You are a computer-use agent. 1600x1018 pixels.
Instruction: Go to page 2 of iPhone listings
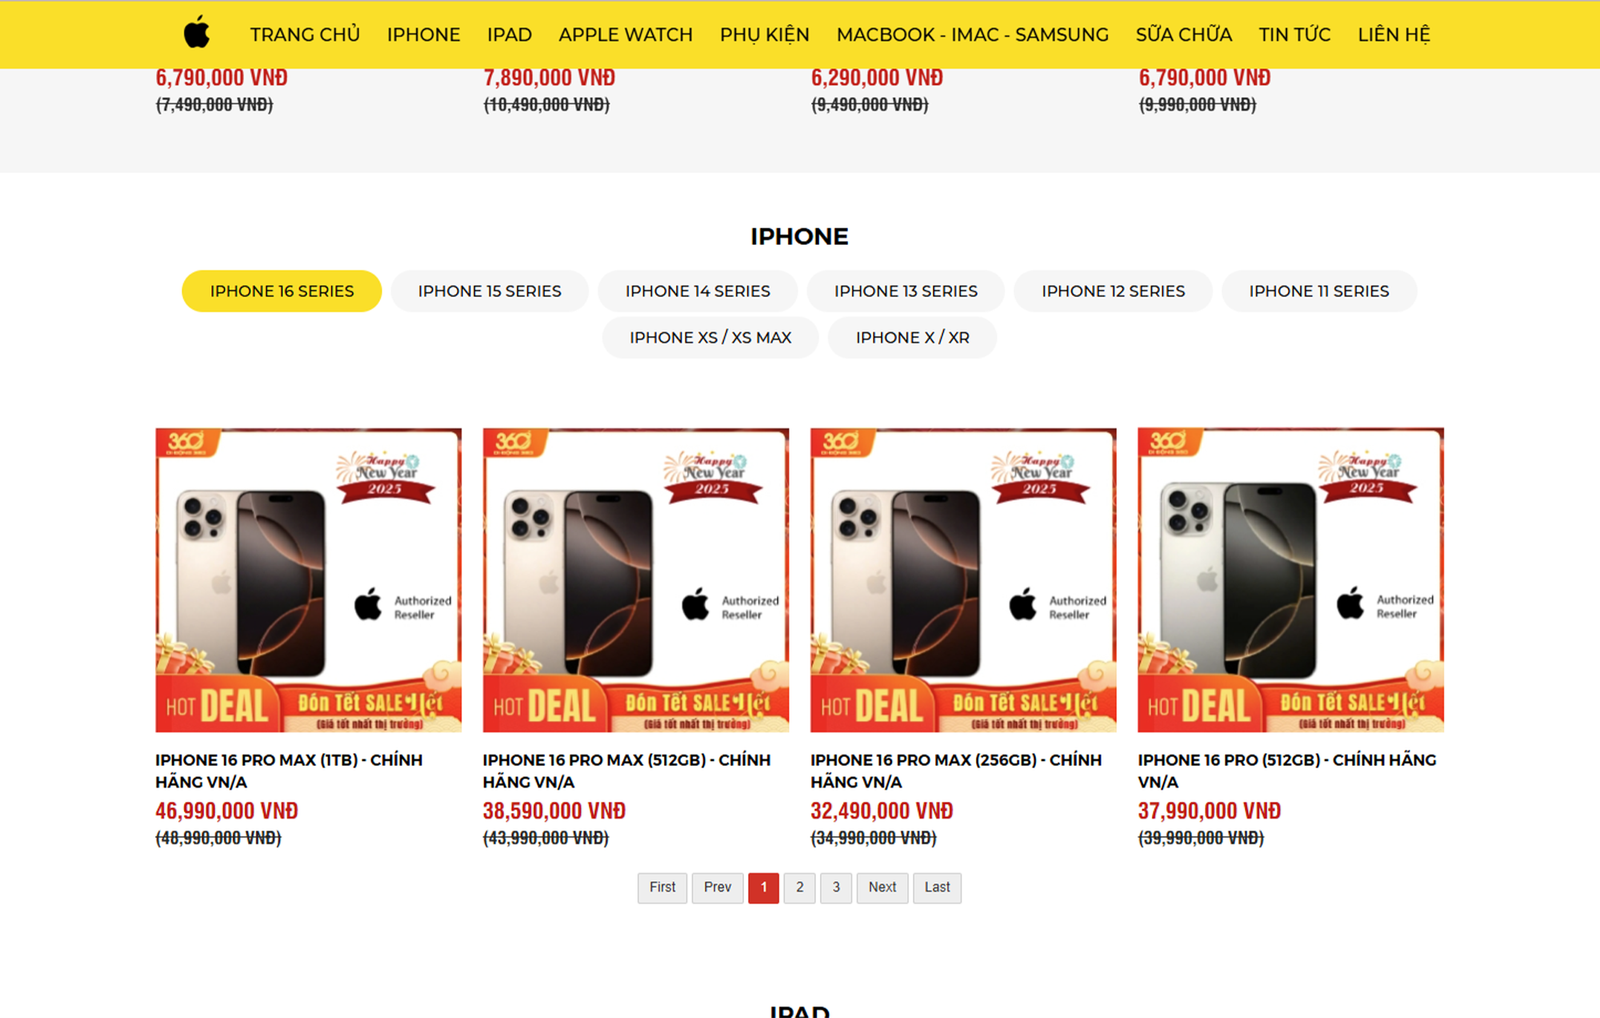click(800, 888)
